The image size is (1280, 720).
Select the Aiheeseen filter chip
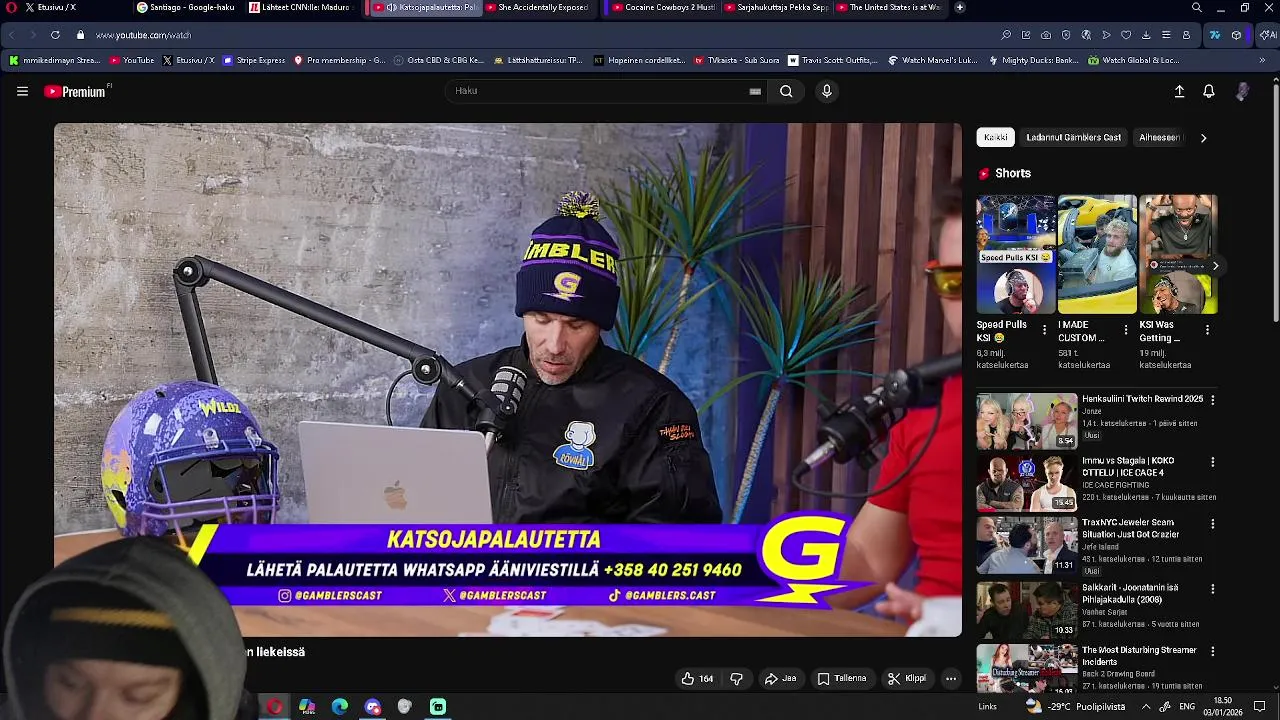click(1160, 137)
